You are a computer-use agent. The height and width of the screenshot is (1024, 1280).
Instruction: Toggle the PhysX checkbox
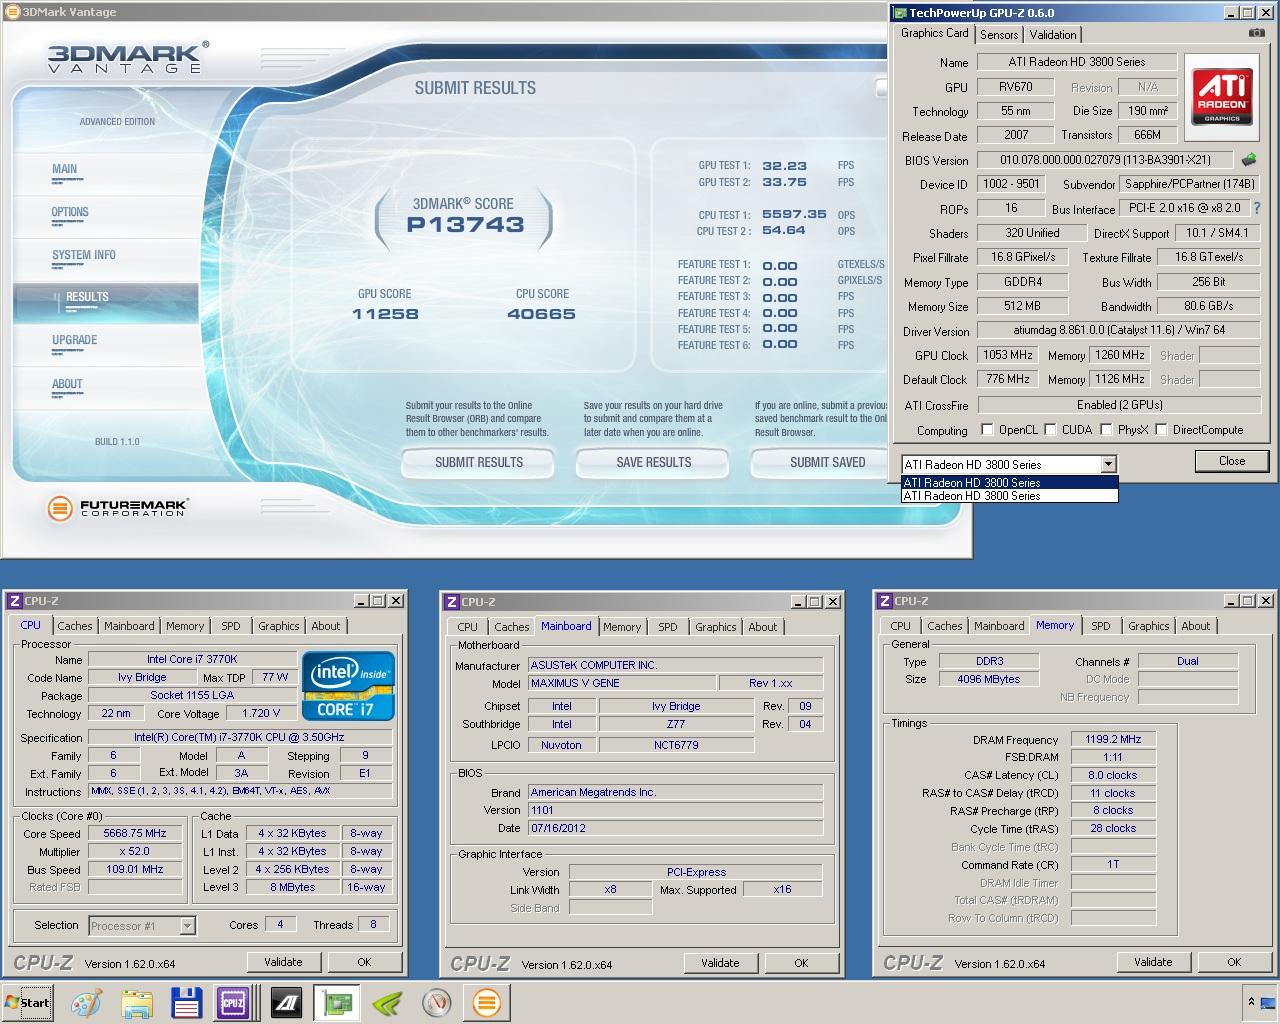tap(1106, 429)
